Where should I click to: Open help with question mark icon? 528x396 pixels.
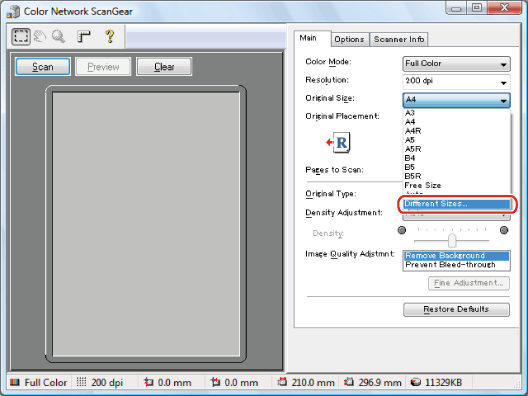[110, 36]
